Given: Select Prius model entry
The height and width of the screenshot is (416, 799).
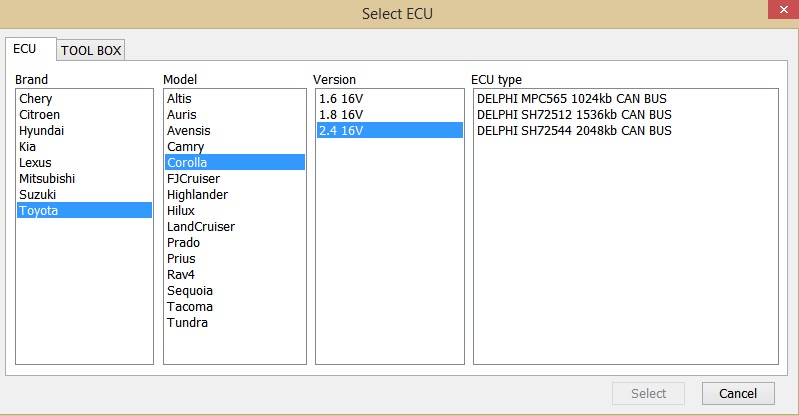Looking at the screenshot, I should 182,259.
